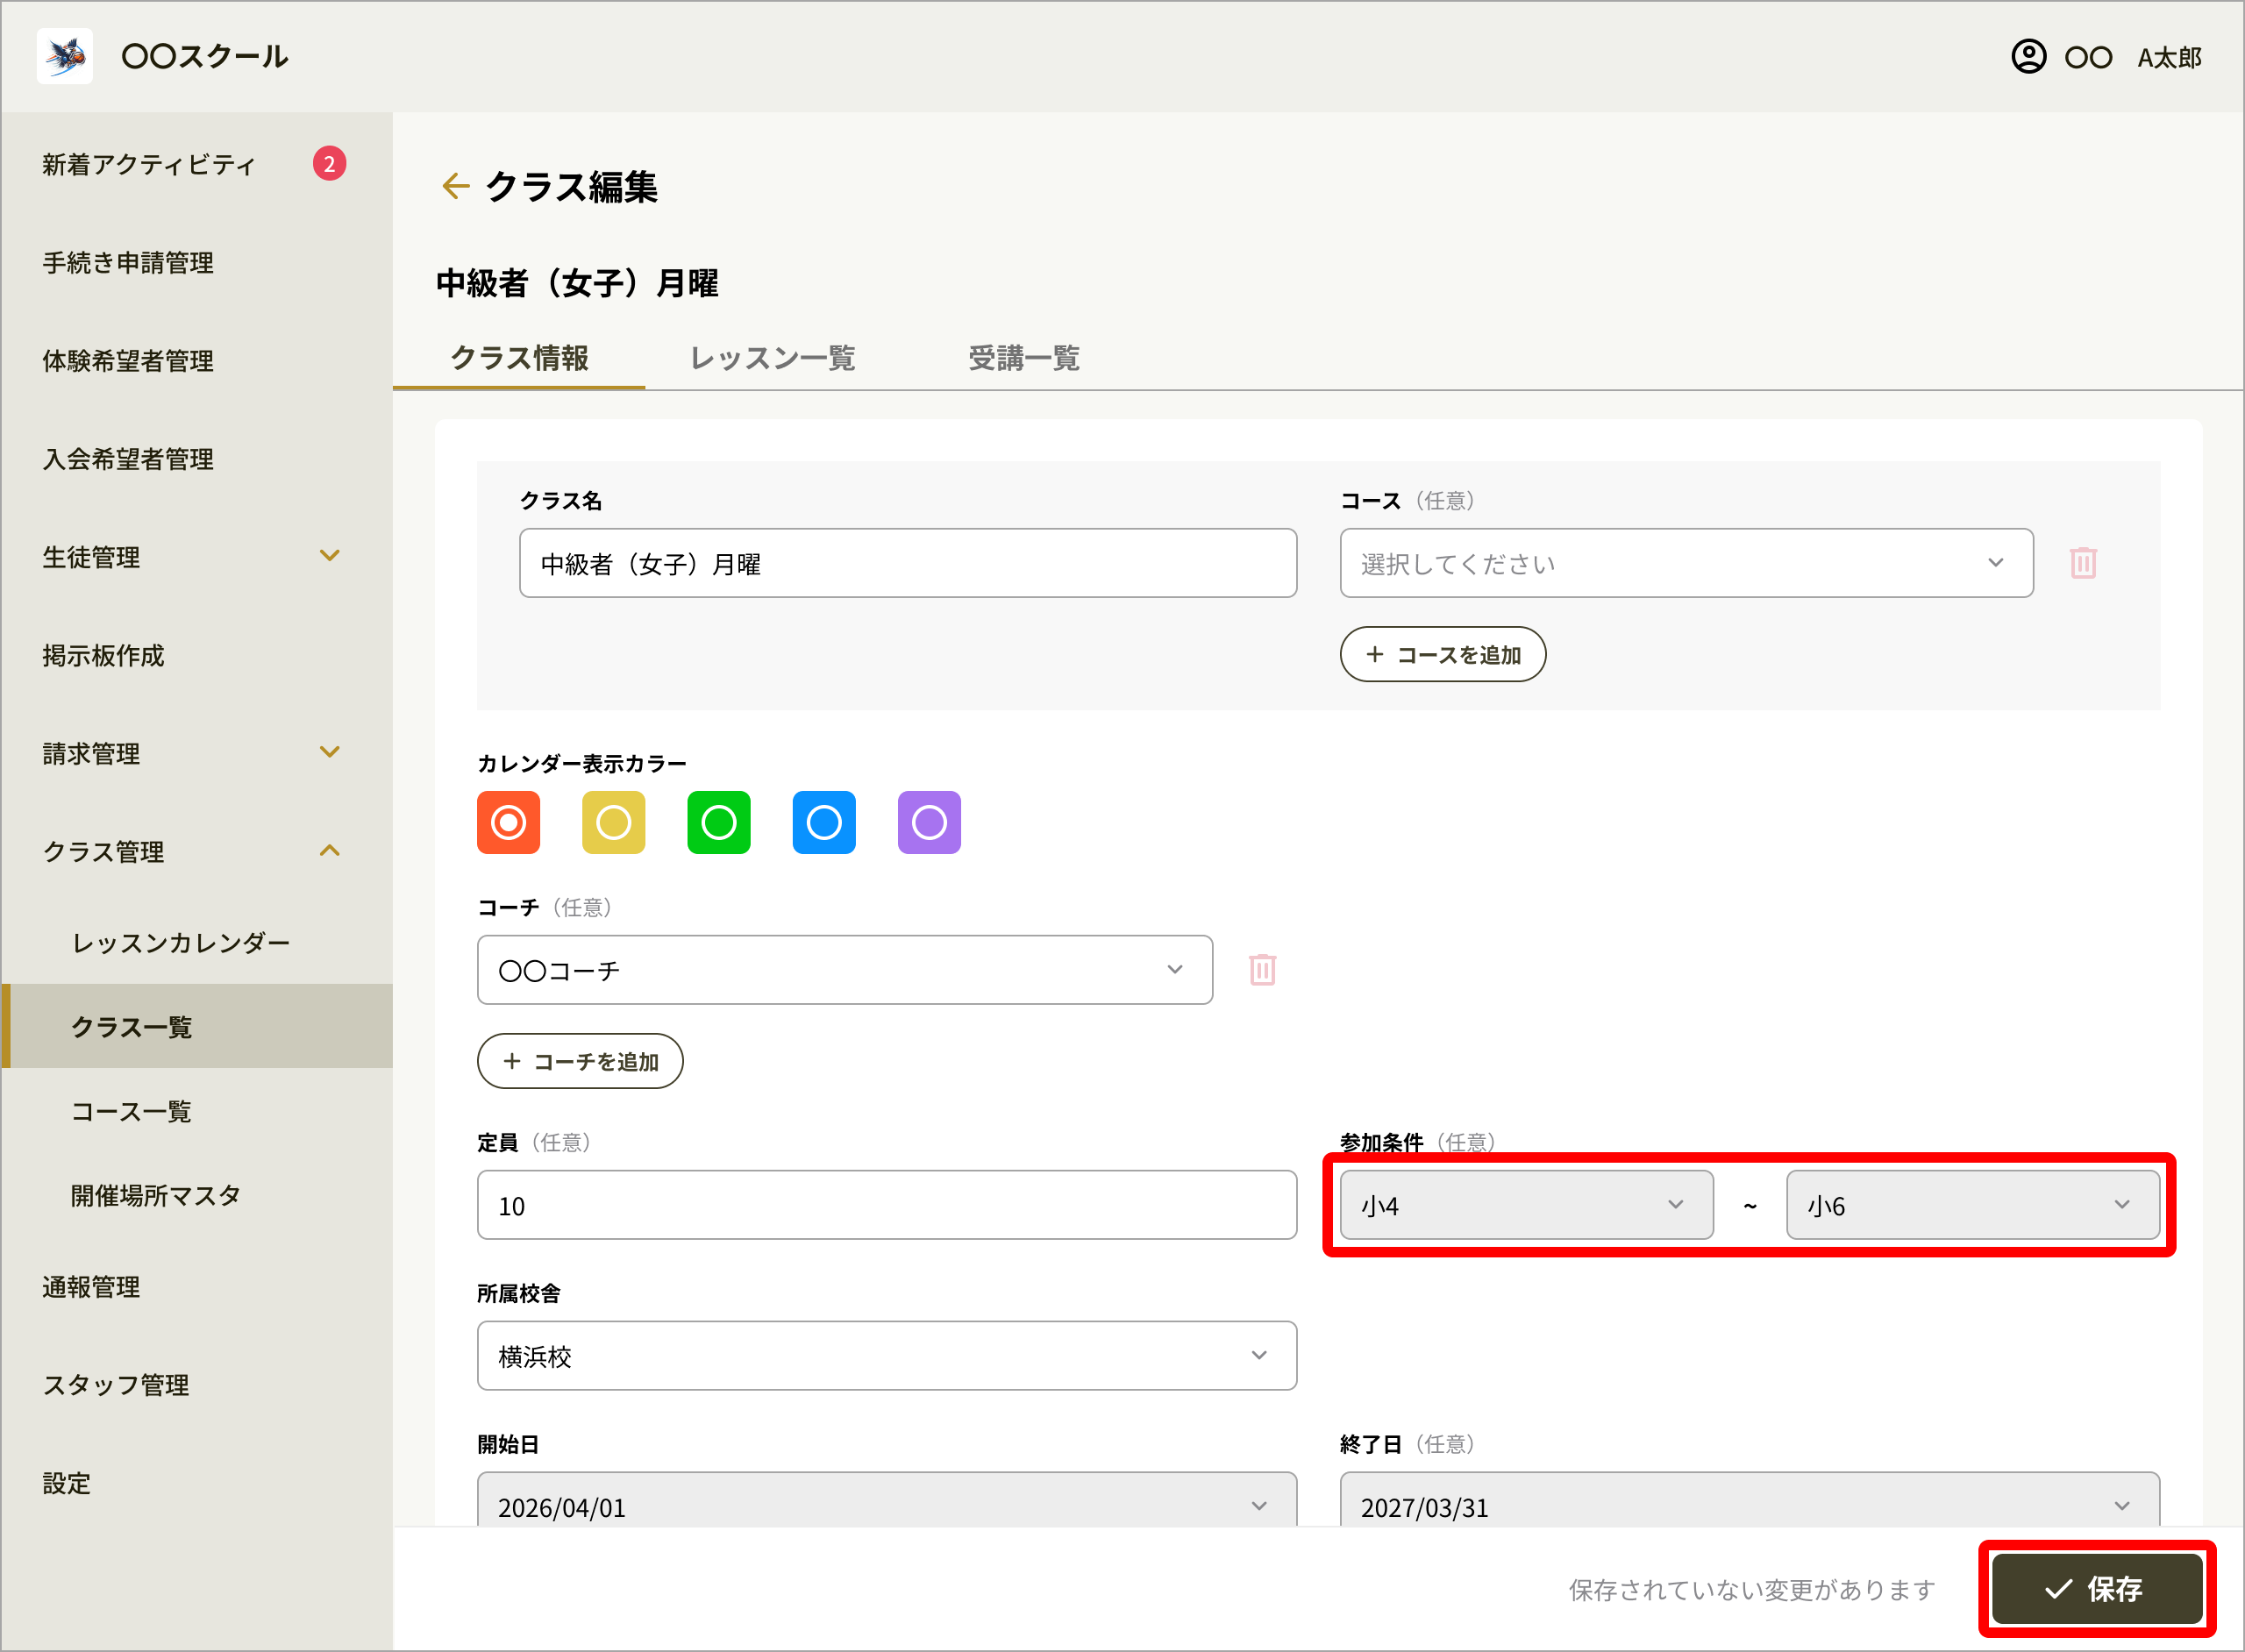
Task: Open the 〇〇コーチ coach dropdown
Action: pyautogui.click(x=845, y=970)
